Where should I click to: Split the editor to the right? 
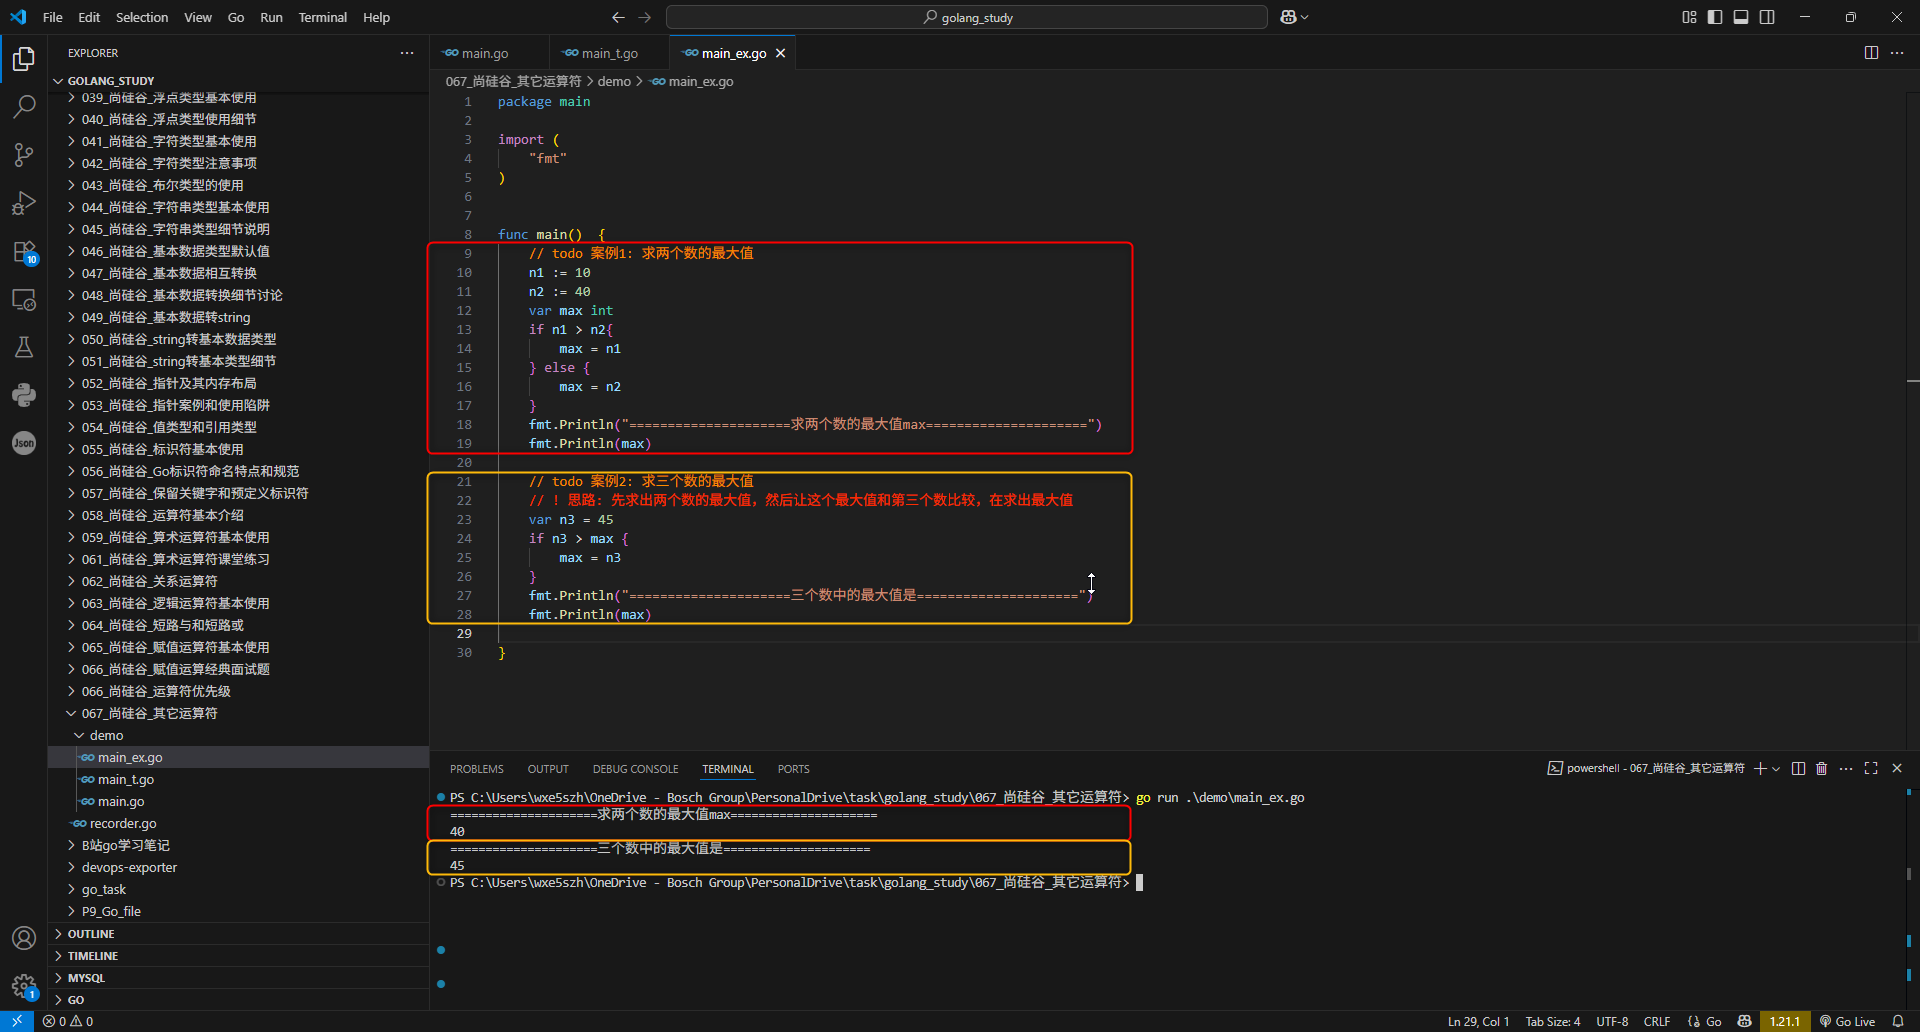pyautogui.click(x=1871, y=53)
